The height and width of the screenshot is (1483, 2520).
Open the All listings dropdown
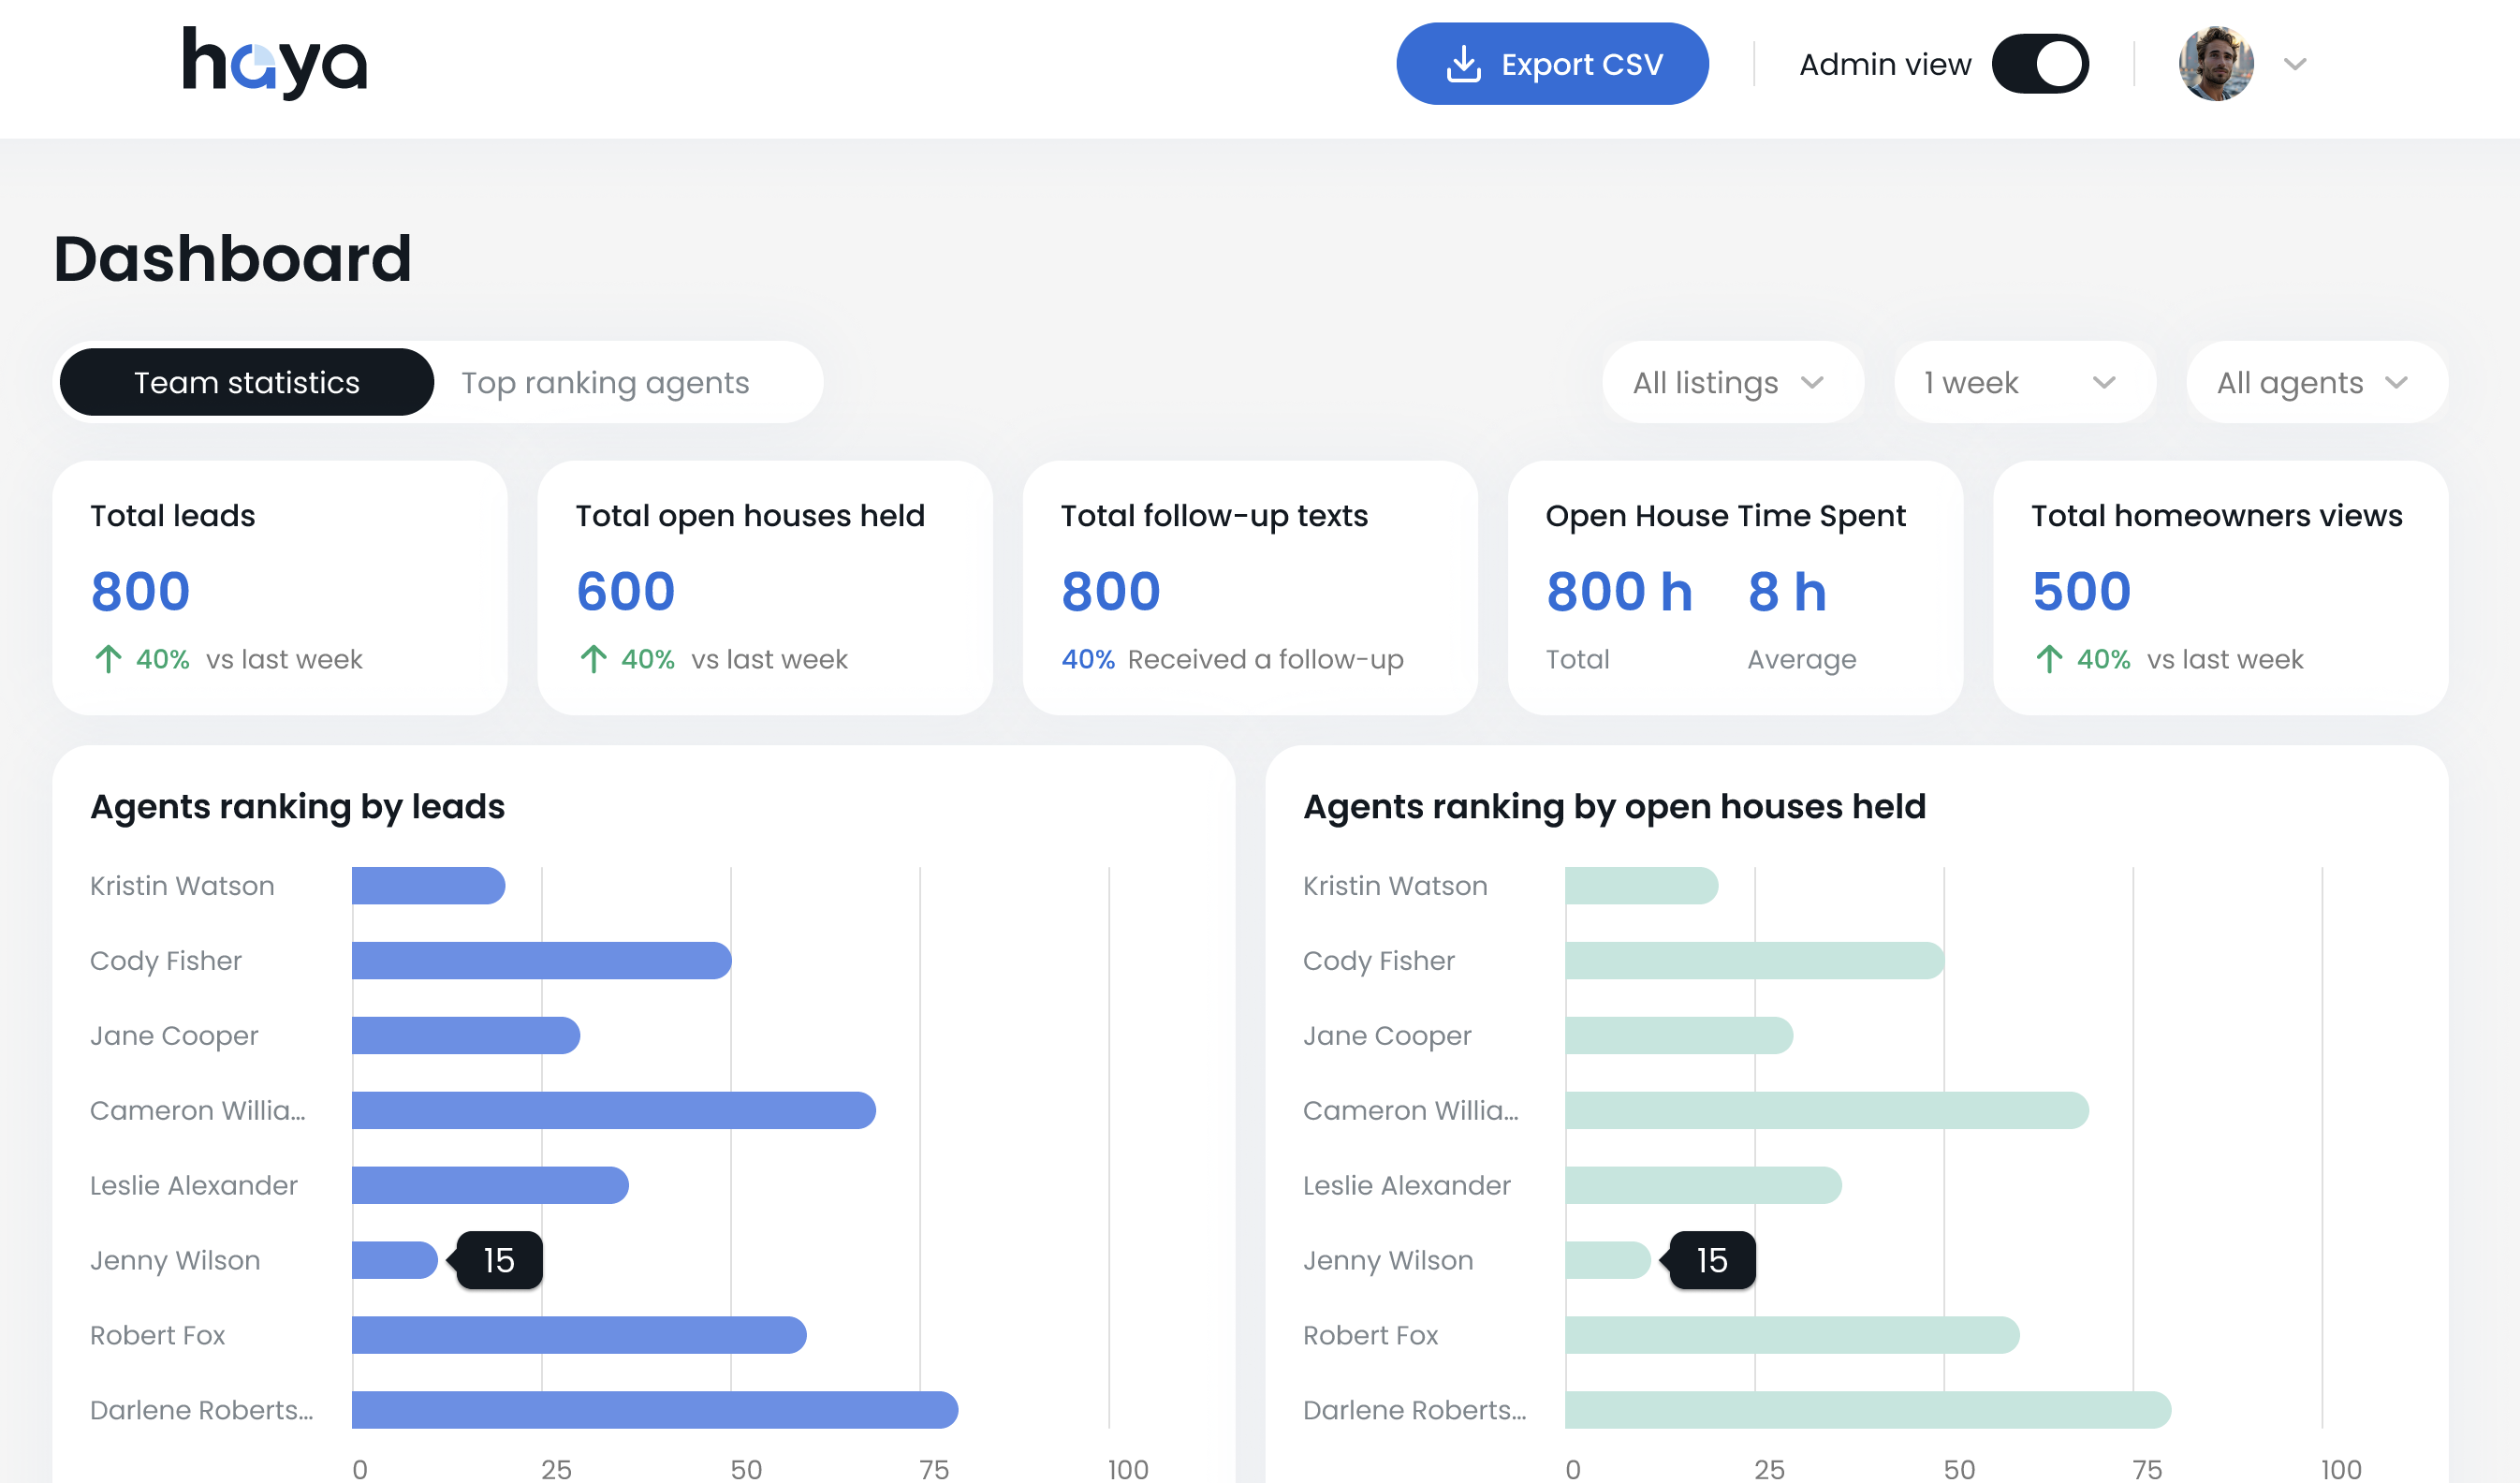(1732, 382)
